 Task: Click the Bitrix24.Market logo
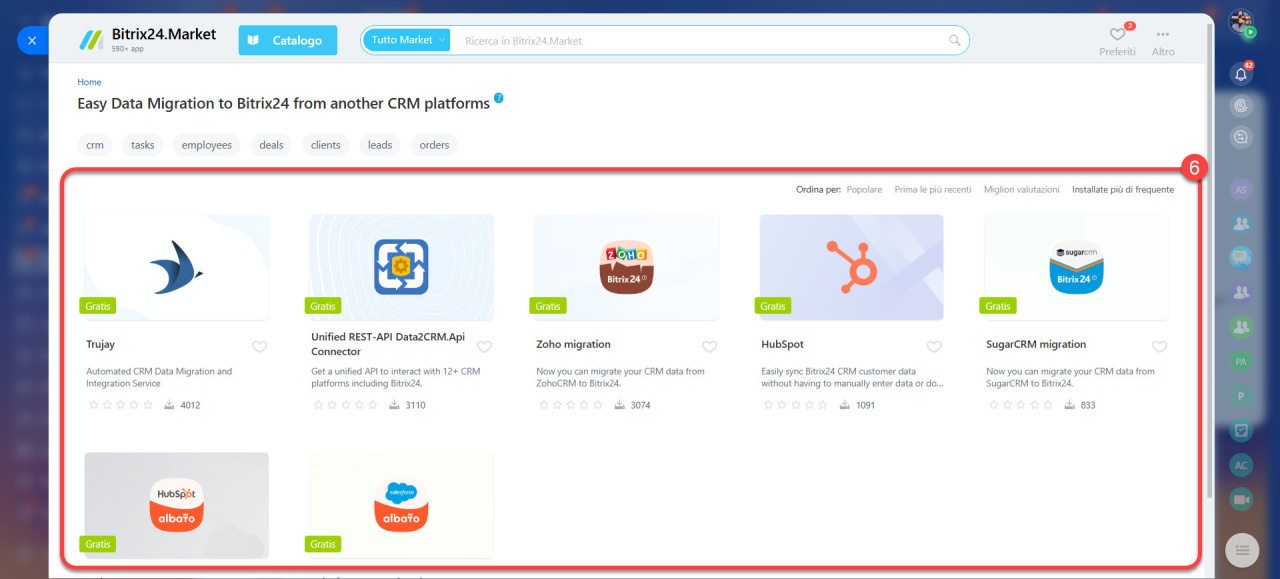[148, 40]
